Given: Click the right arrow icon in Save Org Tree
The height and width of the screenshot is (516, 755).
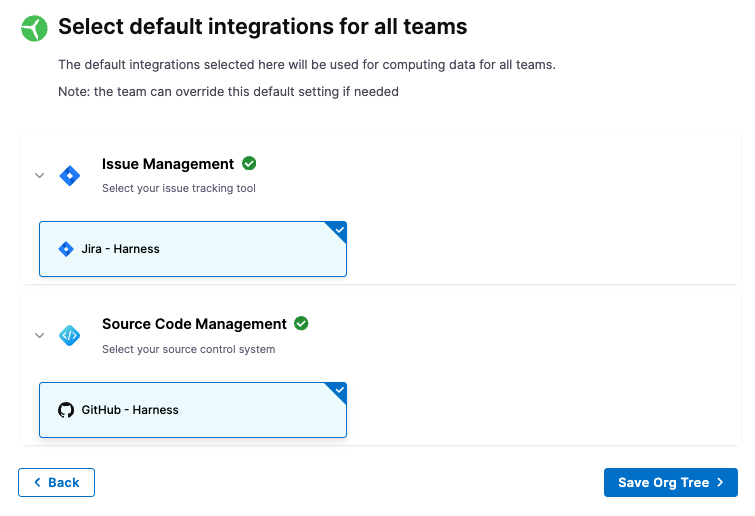Looking at the screenshot, I should 719,483.
